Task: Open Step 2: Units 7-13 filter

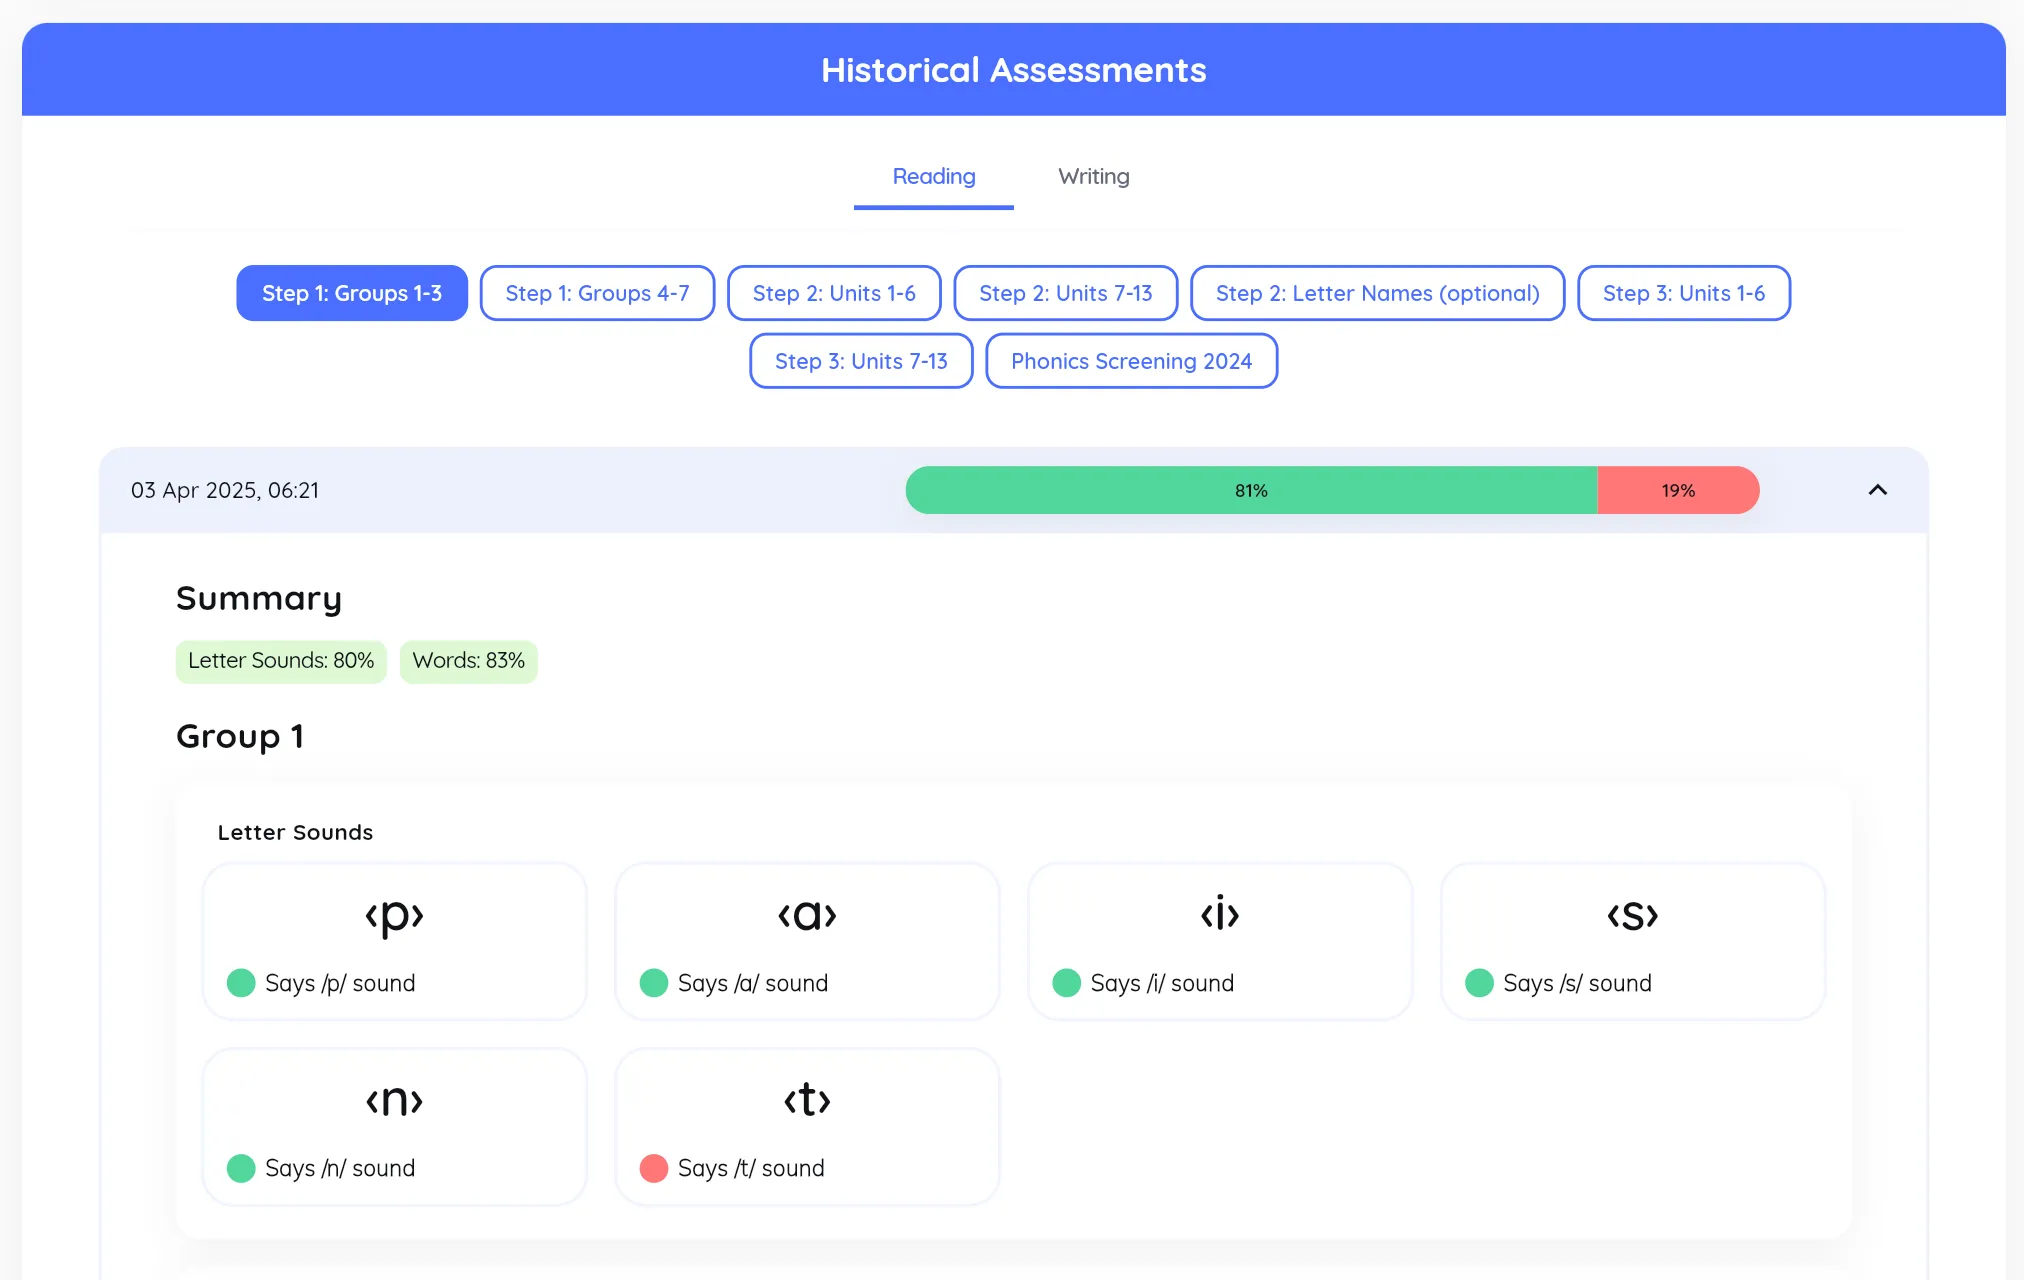Action: (x=1065, y=293)
